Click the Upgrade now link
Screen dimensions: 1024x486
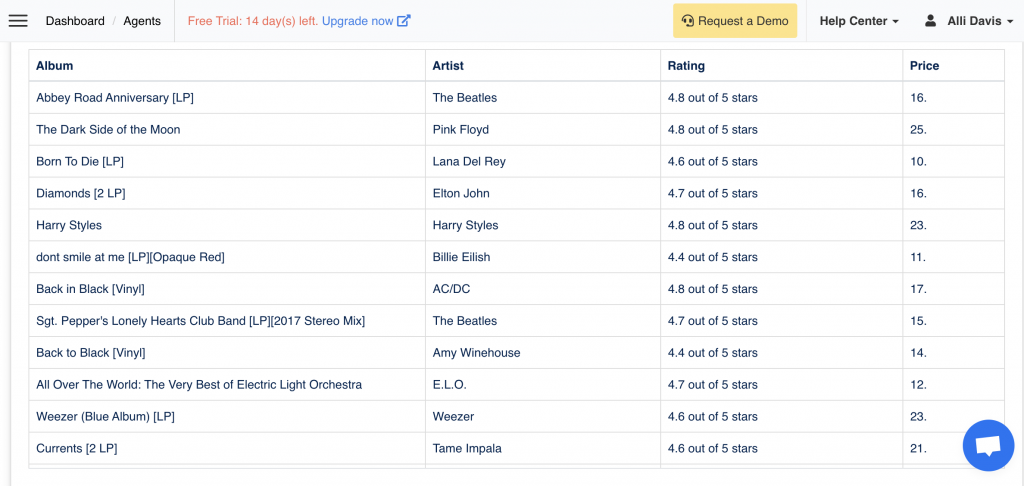click(x=358, y=21)
